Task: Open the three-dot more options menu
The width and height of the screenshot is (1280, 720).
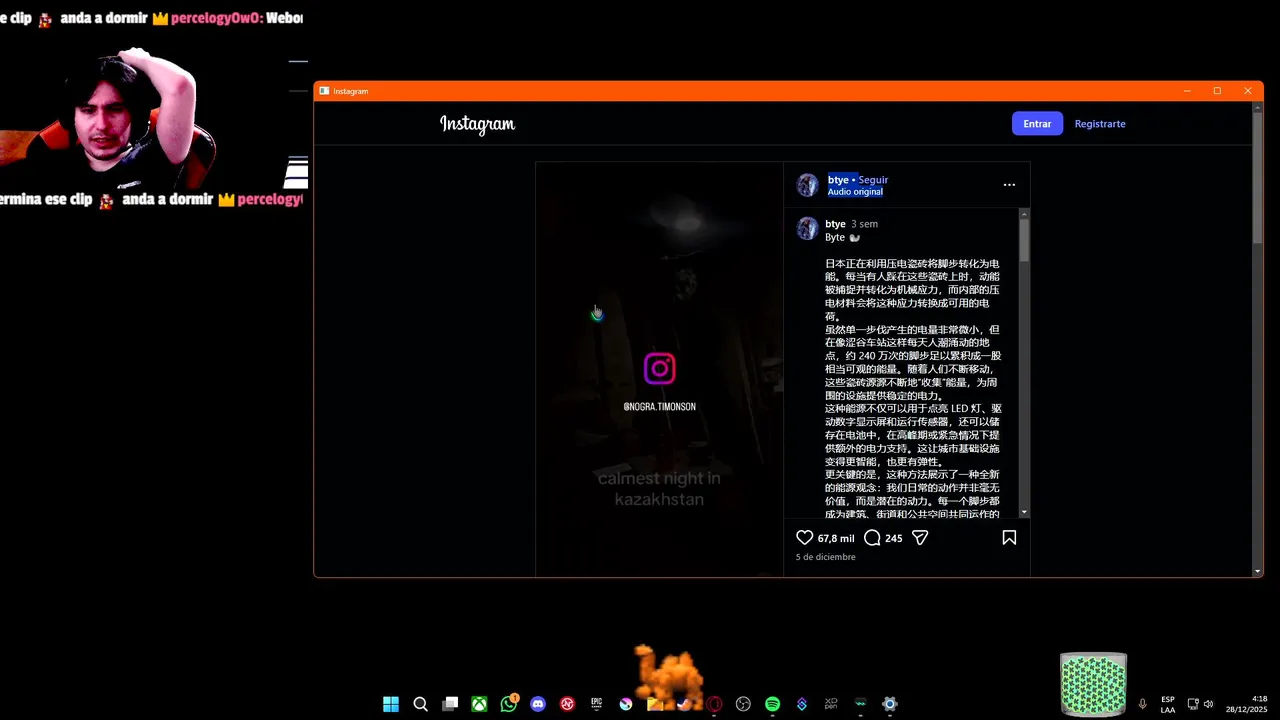Action: 1009,185
